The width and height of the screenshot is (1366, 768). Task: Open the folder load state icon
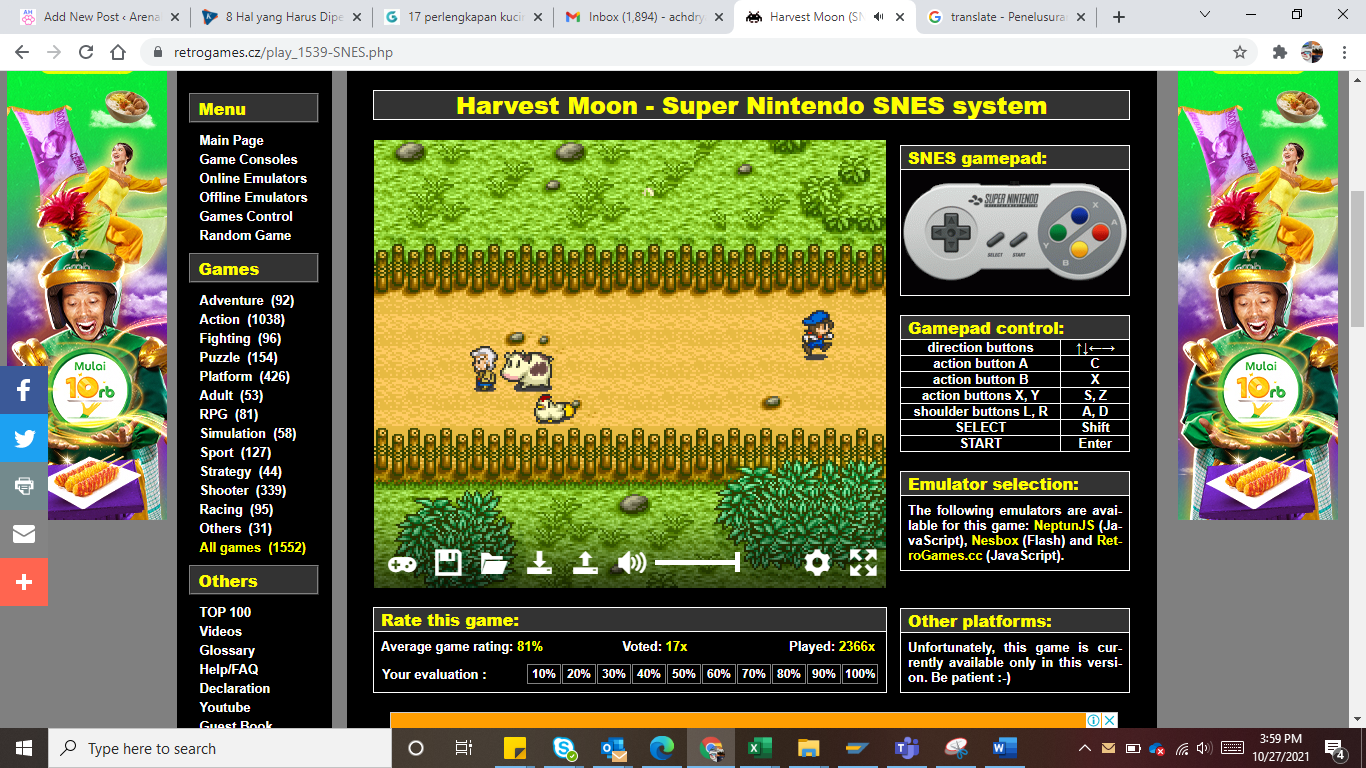(x=494, y=563)
